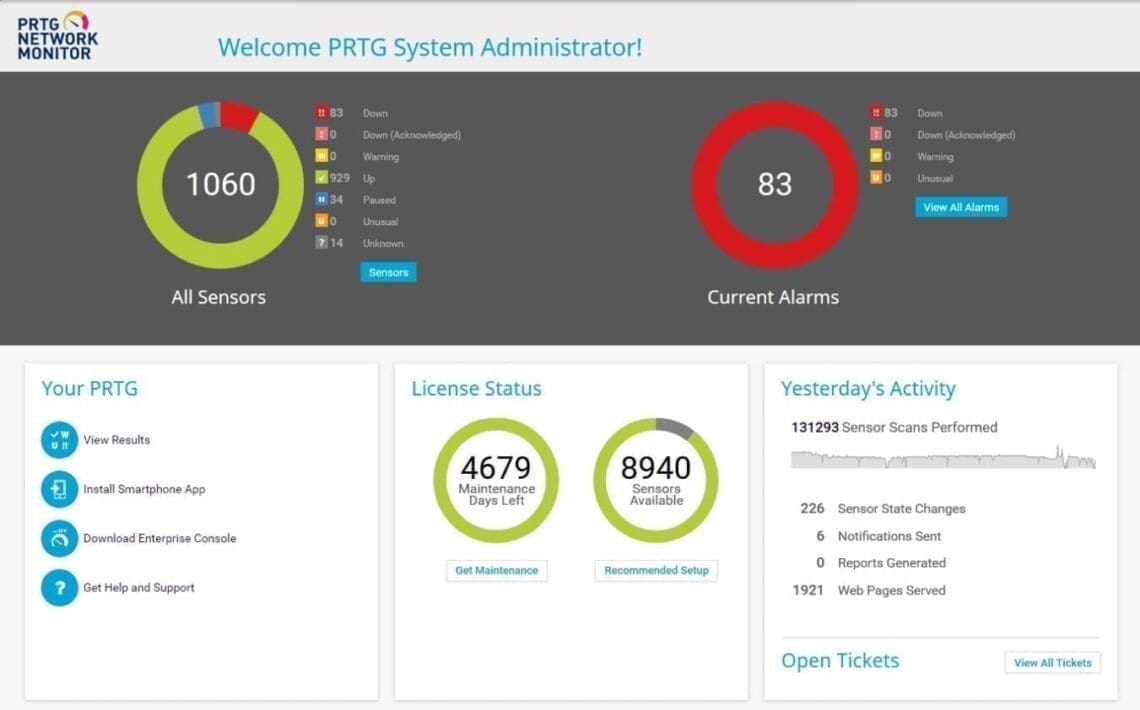Open View All Alarms
The width and height of the screenshot is (1140, 710).
[x=961, y=207]
